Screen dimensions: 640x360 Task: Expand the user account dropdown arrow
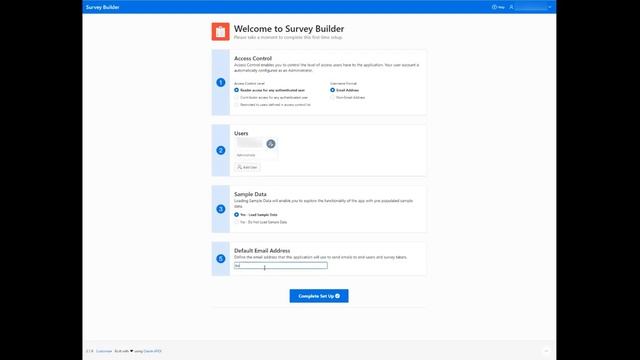click(549, 7)
